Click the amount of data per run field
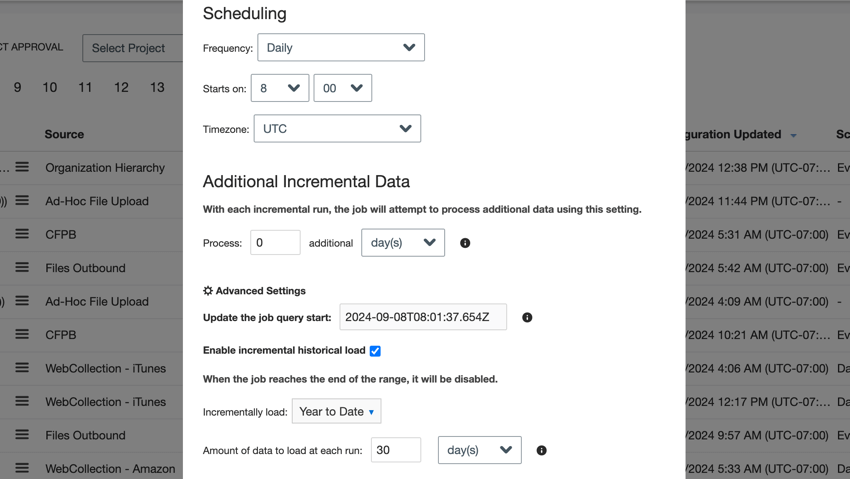This screenshot has height=479, width=850. tap(396, 450)
